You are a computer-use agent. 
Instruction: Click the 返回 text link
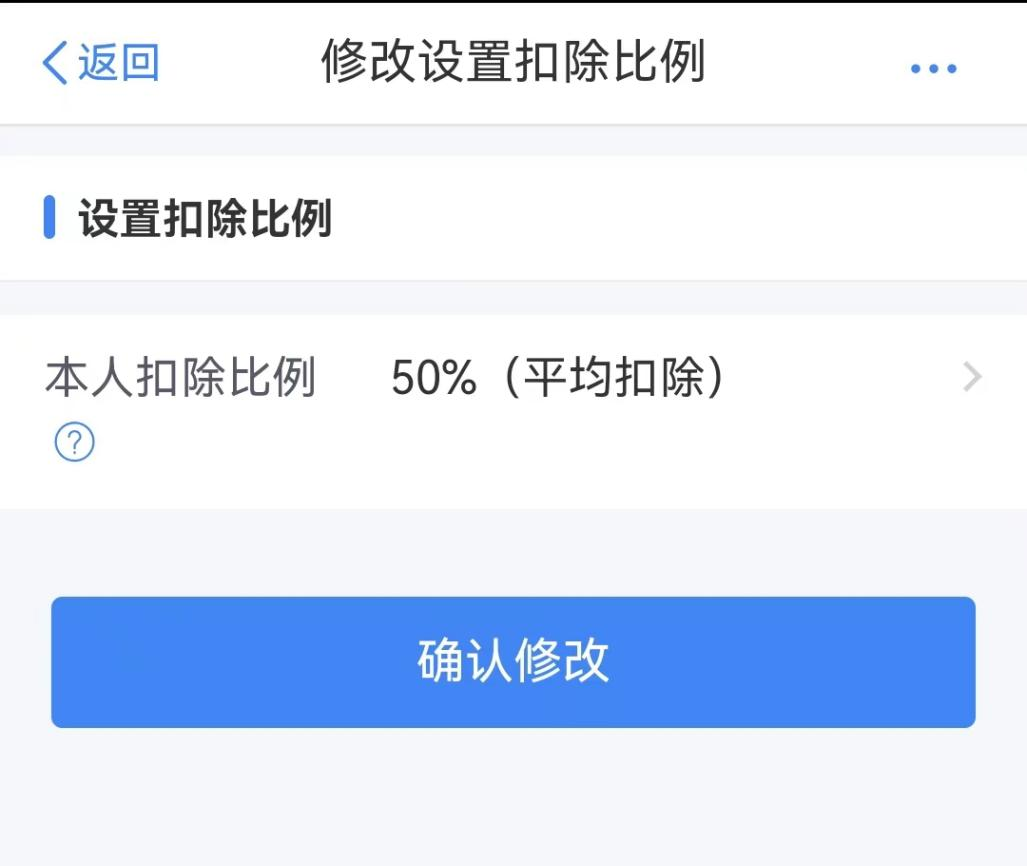(x=119, y=63)
